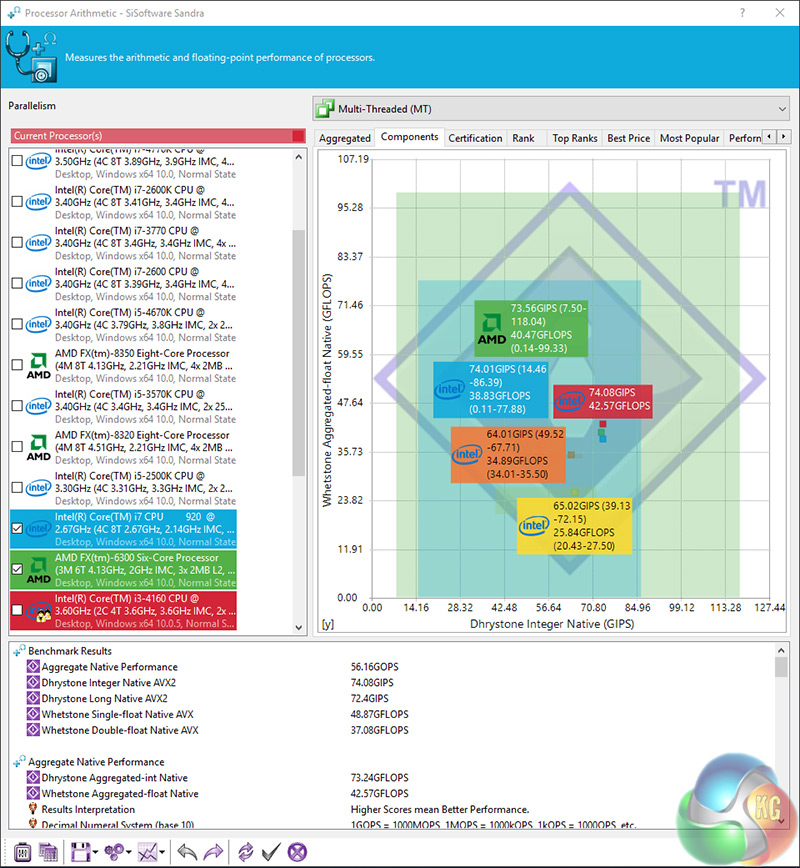Click the Intel logo of i5-4670K entry
Image resolution: width=800 pixels, height=868 pixels.
point(38,324)
